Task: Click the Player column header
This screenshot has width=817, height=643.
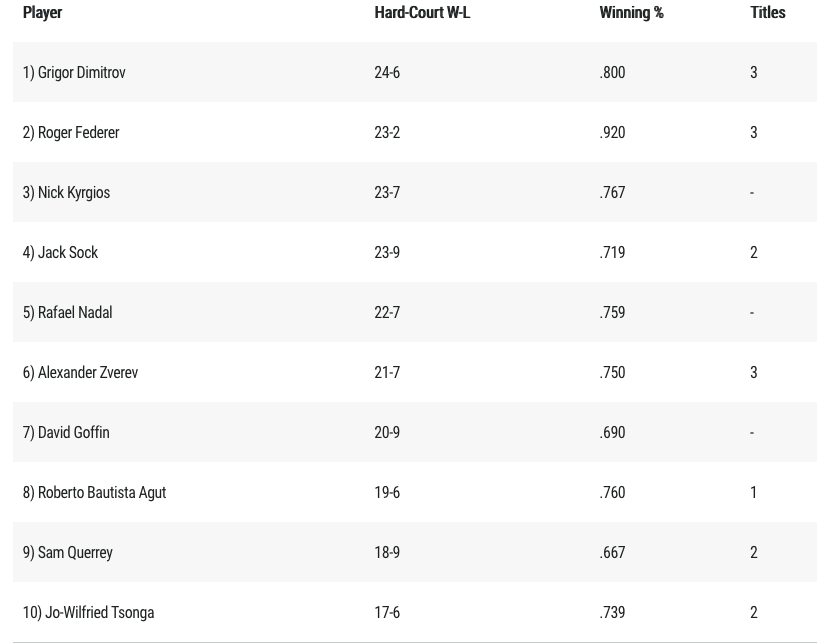Action: tap(42, 13)
